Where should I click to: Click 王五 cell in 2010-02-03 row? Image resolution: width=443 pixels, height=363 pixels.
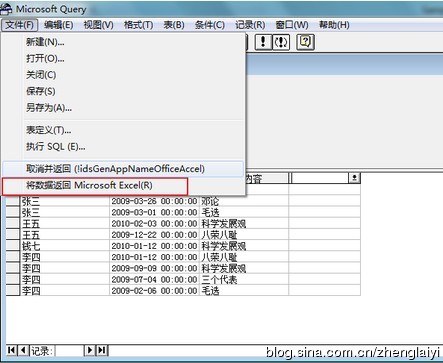point(65,223)
